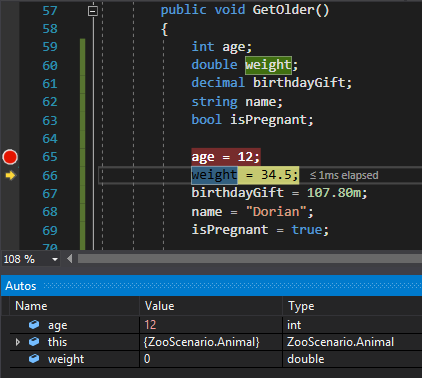Click the 'age' name cell in Autos
This screenshot has width=422, height=378.
pos(57,325)
